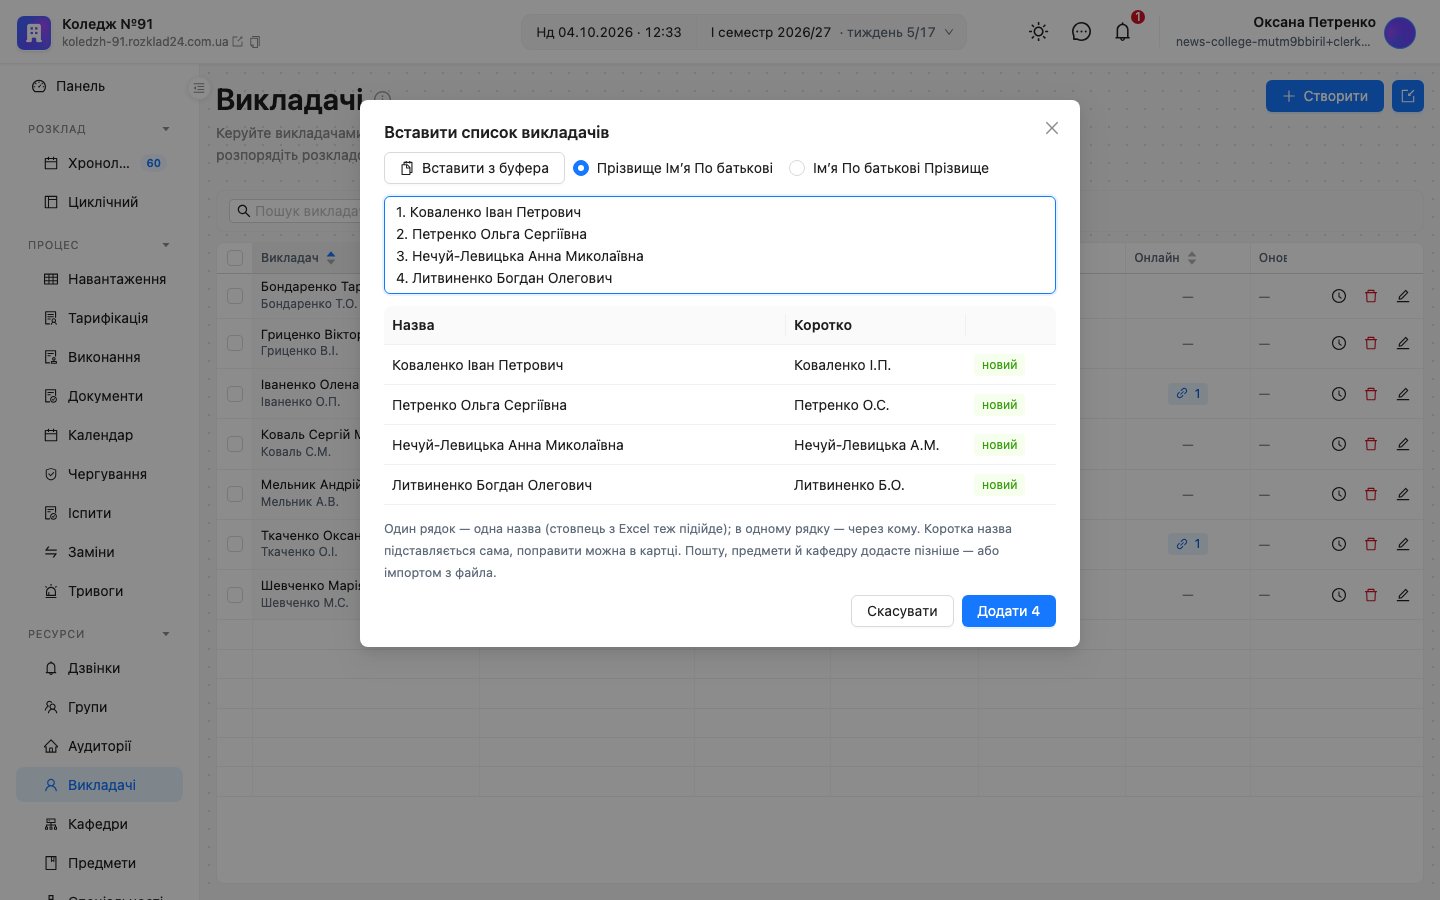Open Навантаження in the sidebar
Screen dimensions: 1440x900
click(x=99, y=279)
